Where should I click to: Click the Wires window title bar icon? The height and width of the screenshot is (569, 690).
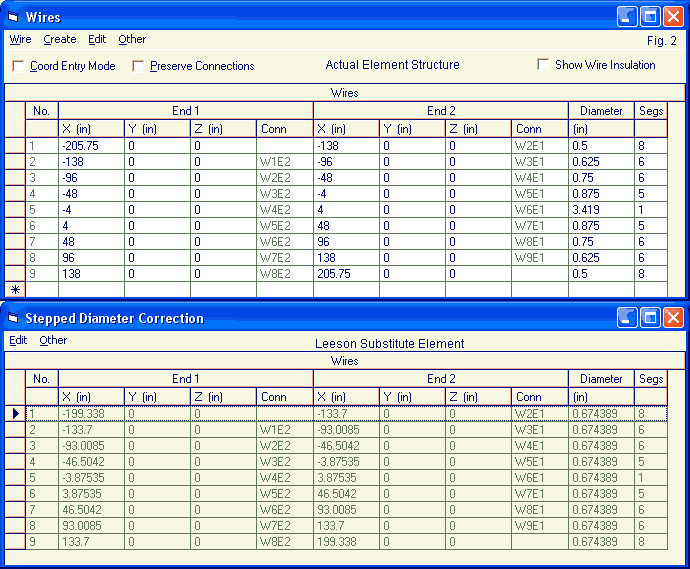coord(14,17)
